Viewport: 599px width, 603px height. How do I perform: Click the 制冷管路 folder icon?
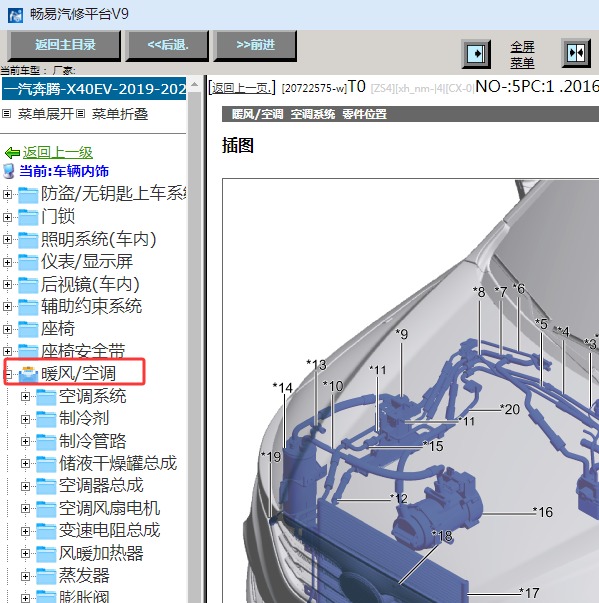tap(46, 441)
